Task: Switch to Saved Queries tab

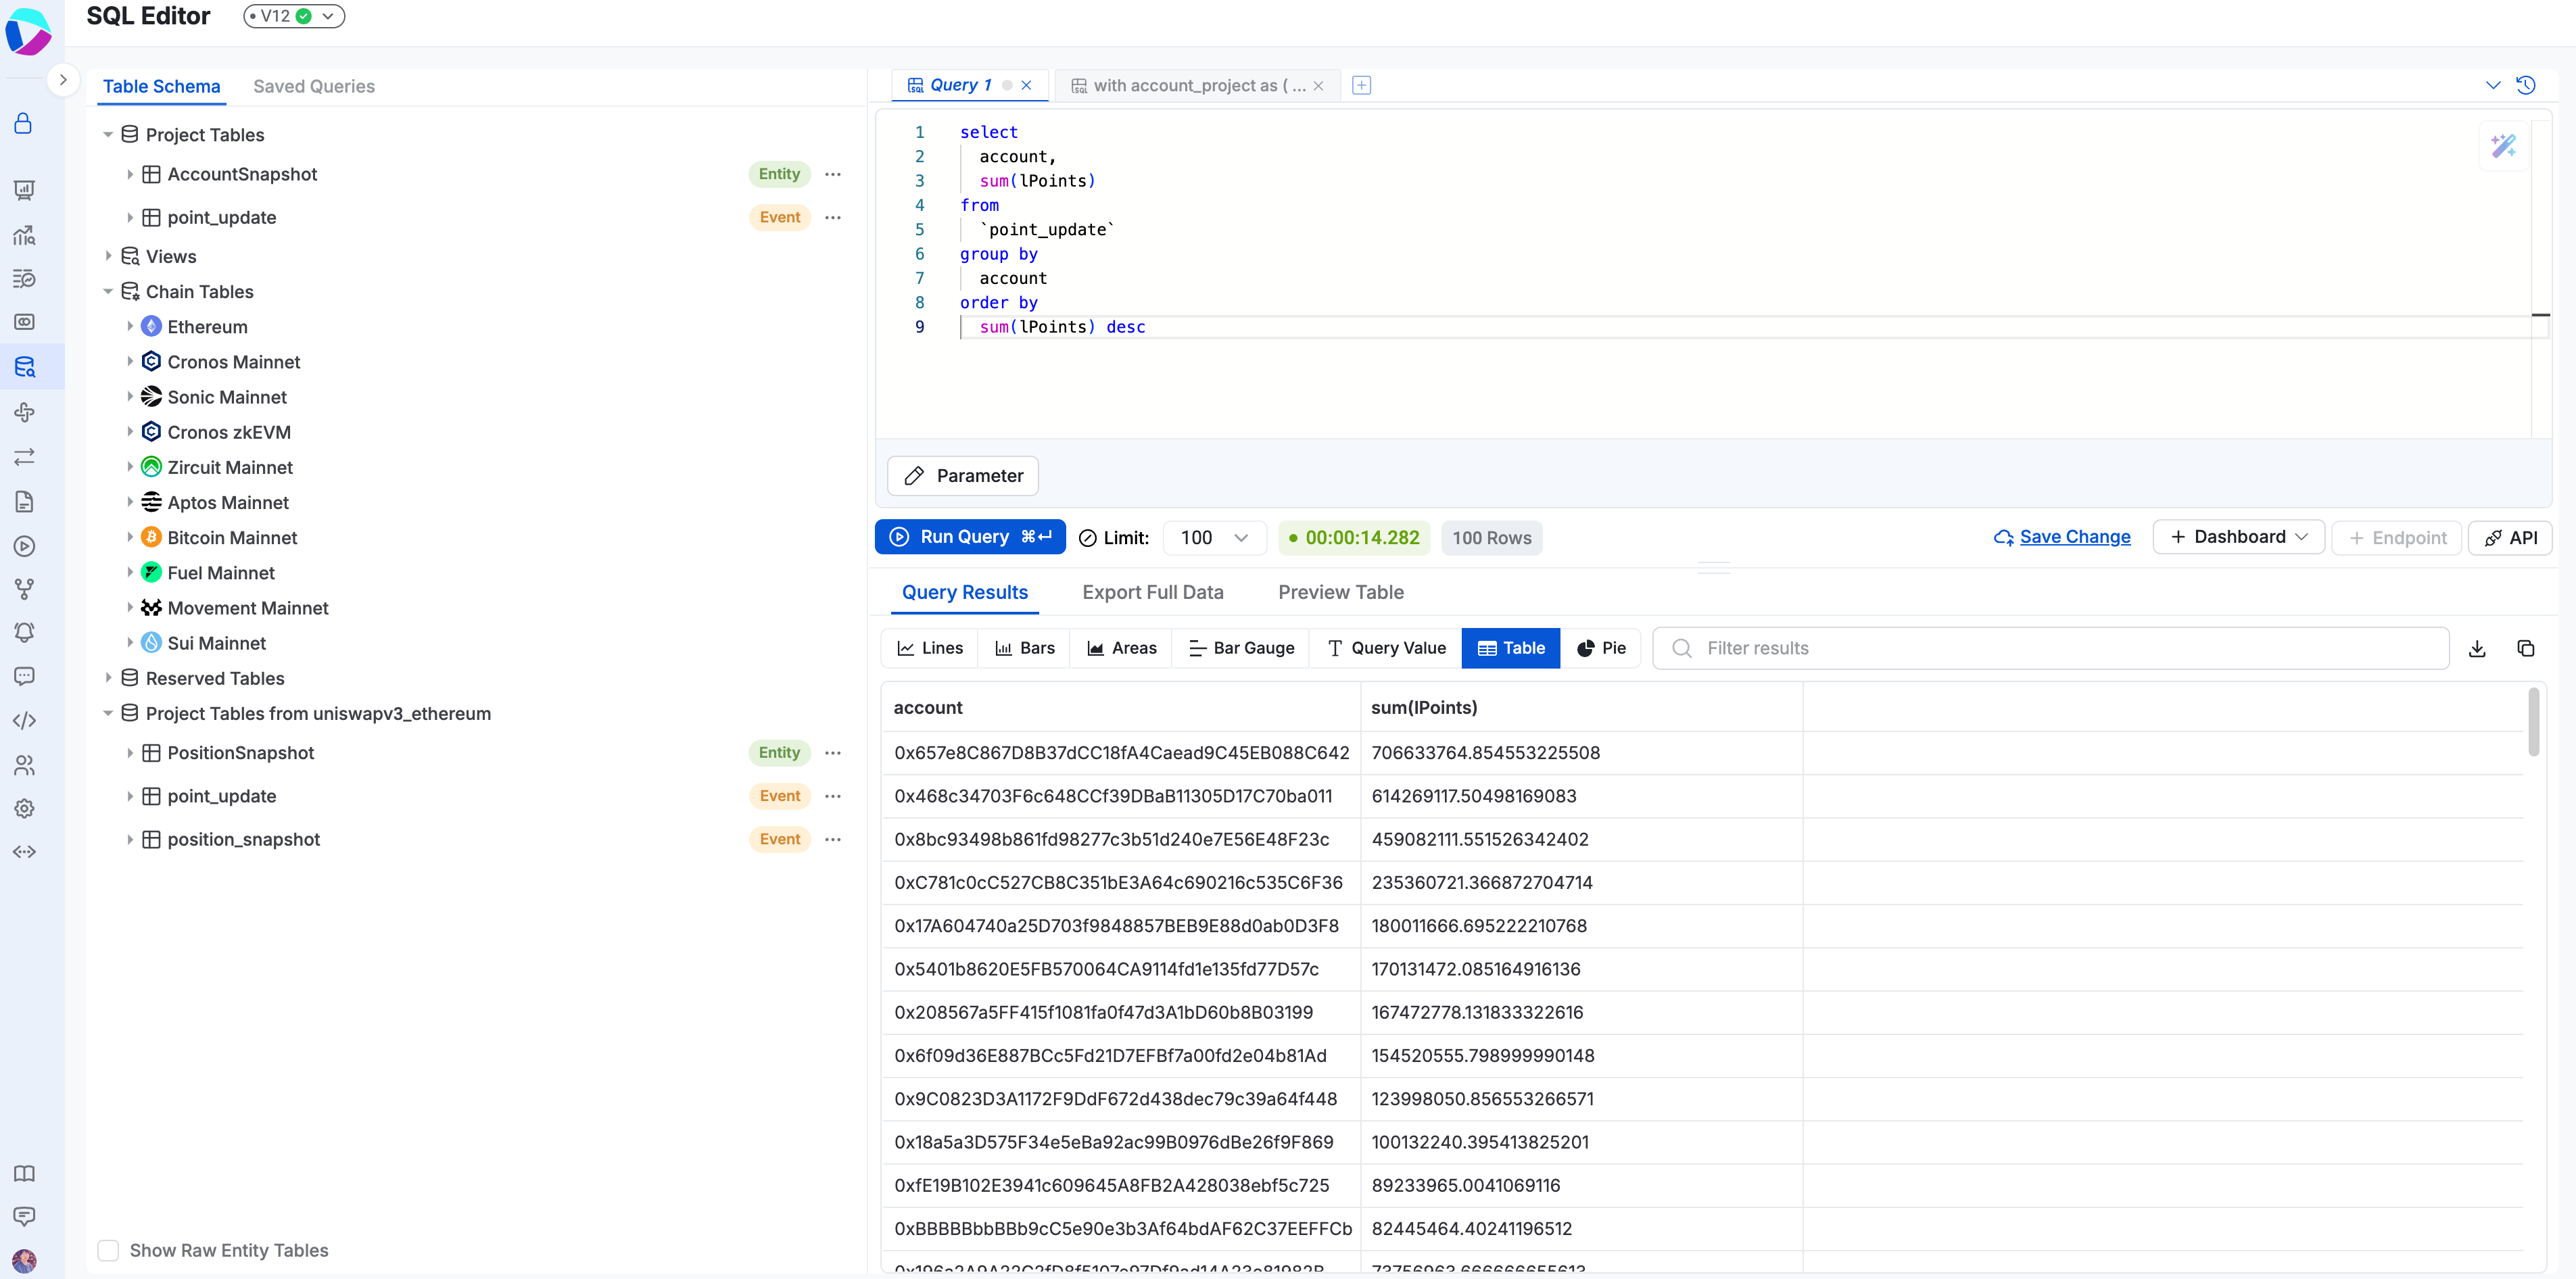Action: point(314,86)
